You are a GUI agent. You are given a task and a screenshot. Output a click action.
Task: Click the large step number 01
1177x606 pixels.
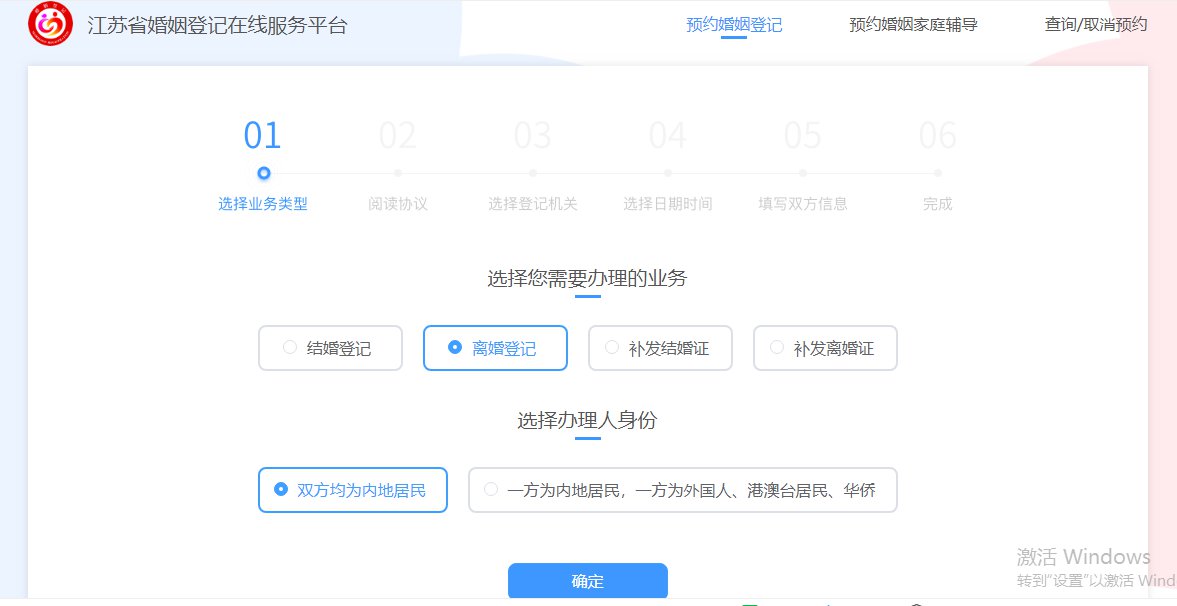point(263,136)
